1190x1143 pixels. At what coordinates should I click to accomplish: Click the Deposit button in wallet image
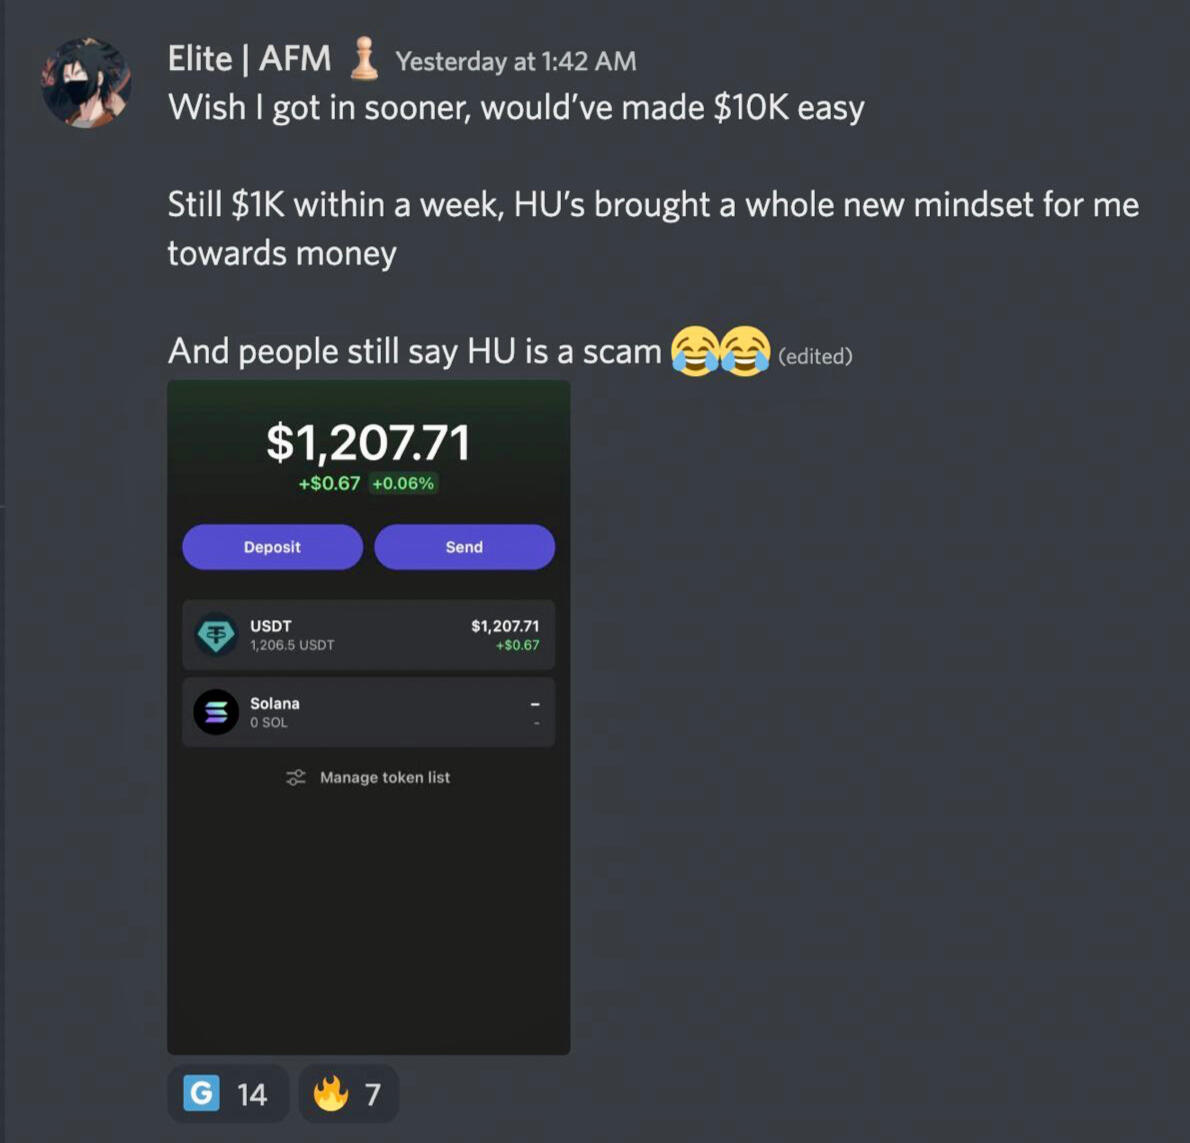click(x=272, y=546)
